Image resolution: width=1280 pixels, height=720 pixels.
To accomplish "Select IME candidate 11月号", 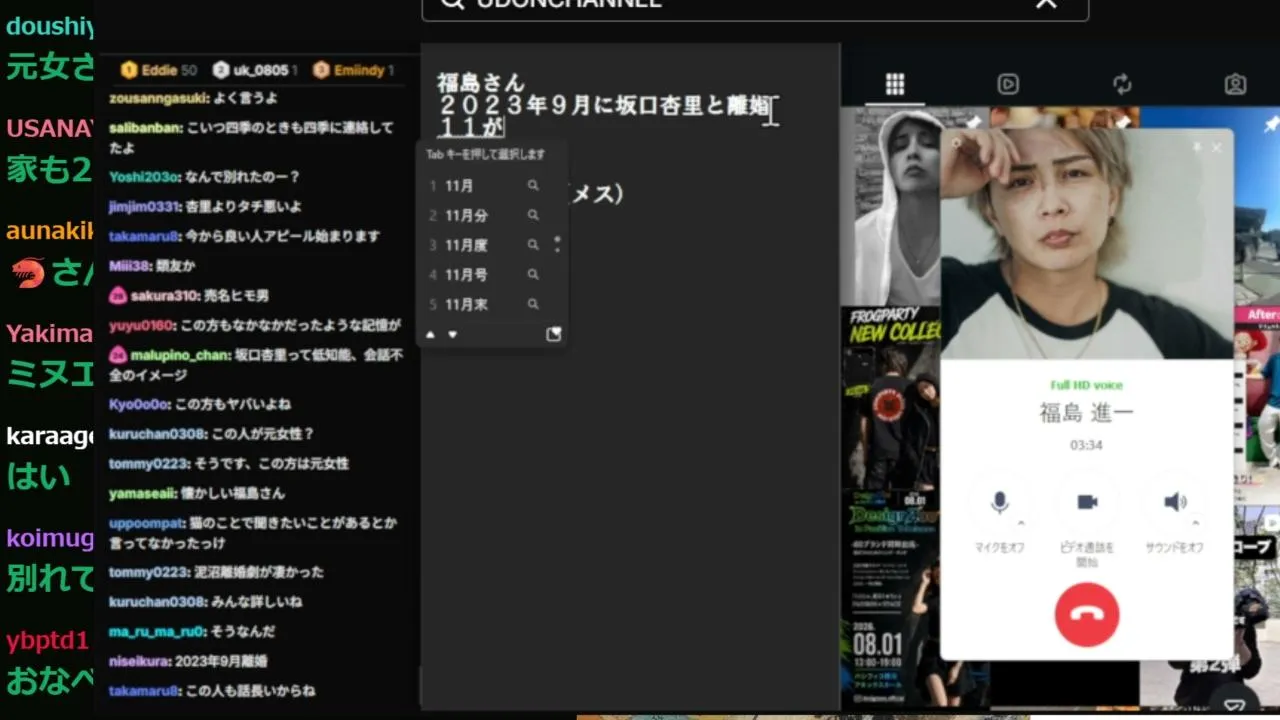I will [x=467, y=274].
